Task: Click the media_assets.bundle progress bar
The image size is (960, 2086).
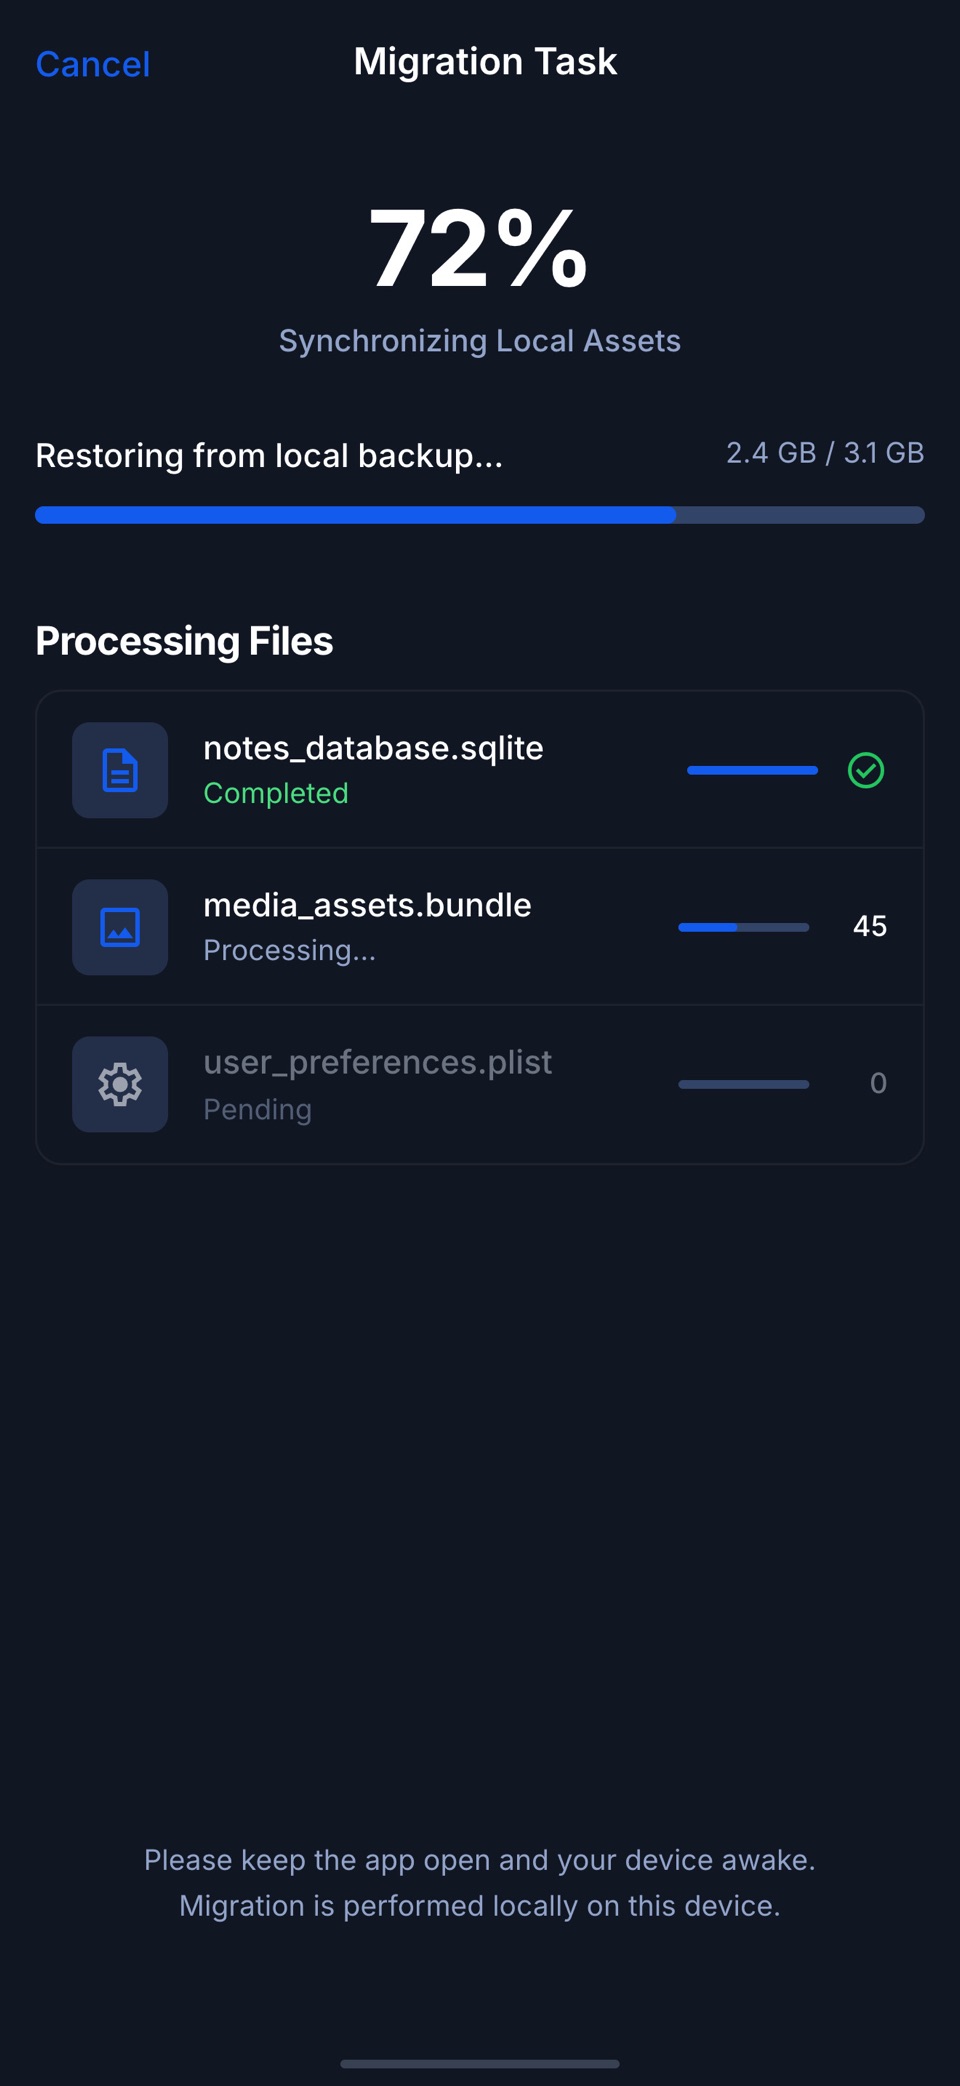Action: [744, 927]
